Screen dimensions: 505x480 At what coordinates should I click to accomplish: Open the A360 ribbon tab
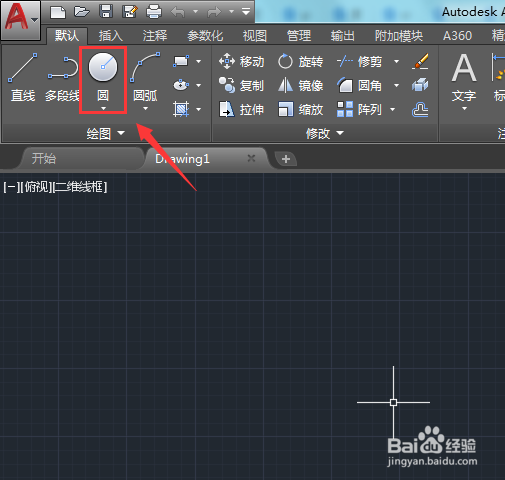click(457, 36)
